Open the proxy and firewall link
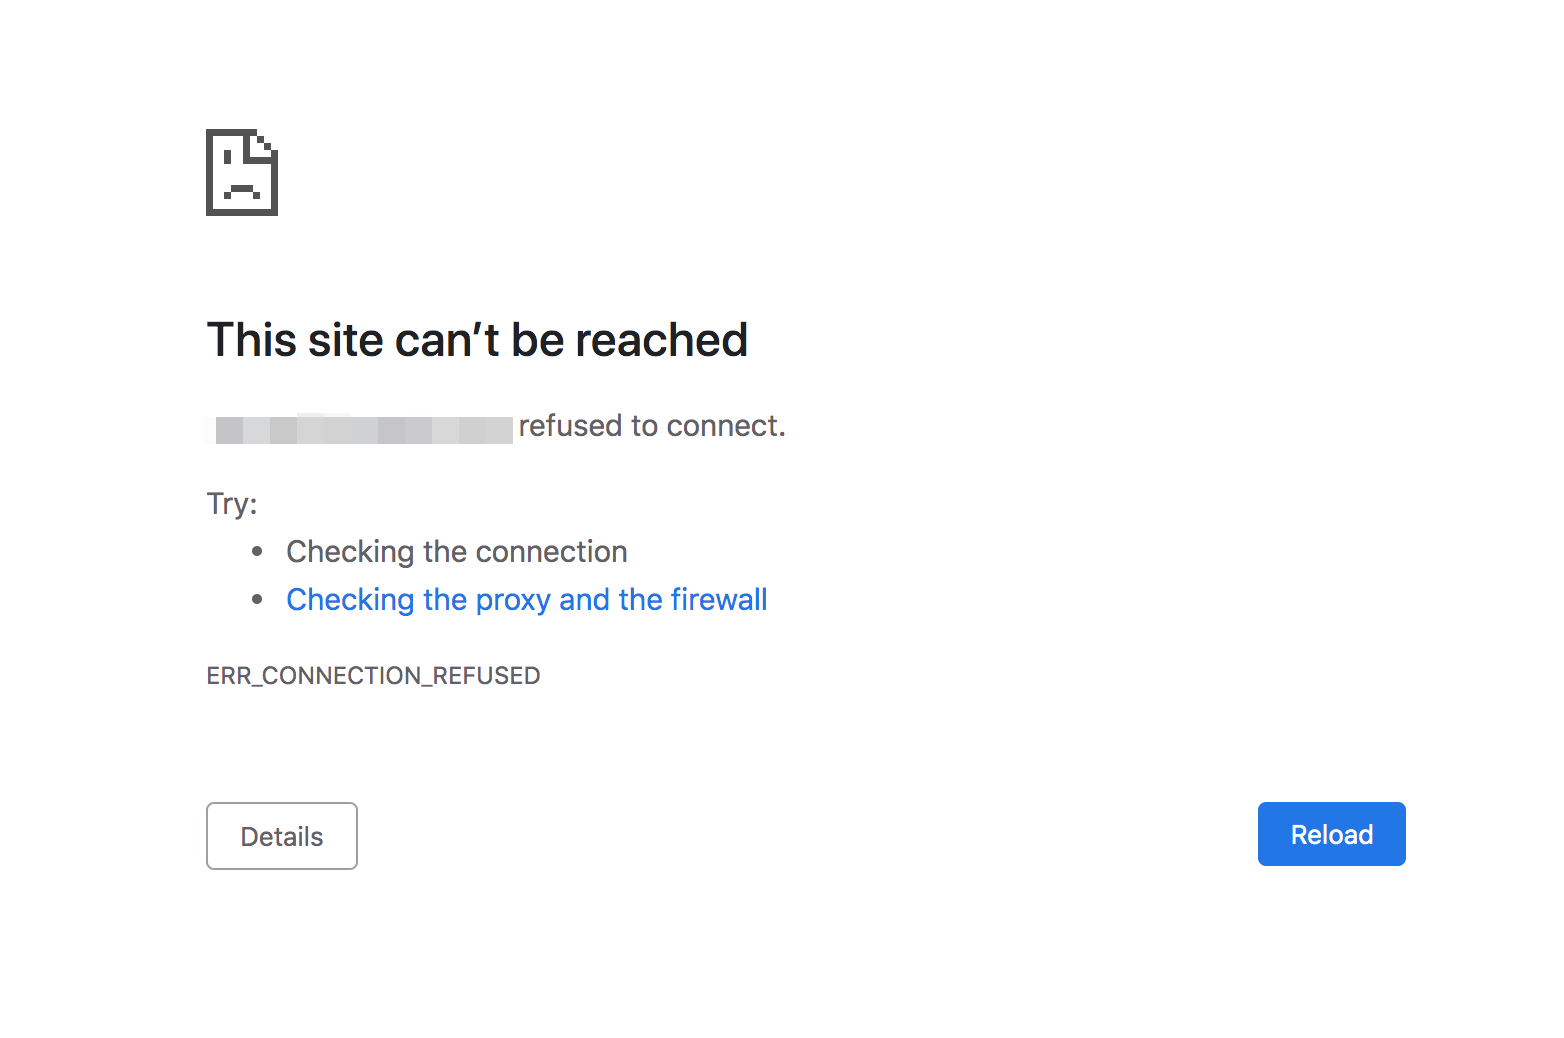This screenshot has width=1564, height=1038. pyautogui.click(x=526, y=600)
